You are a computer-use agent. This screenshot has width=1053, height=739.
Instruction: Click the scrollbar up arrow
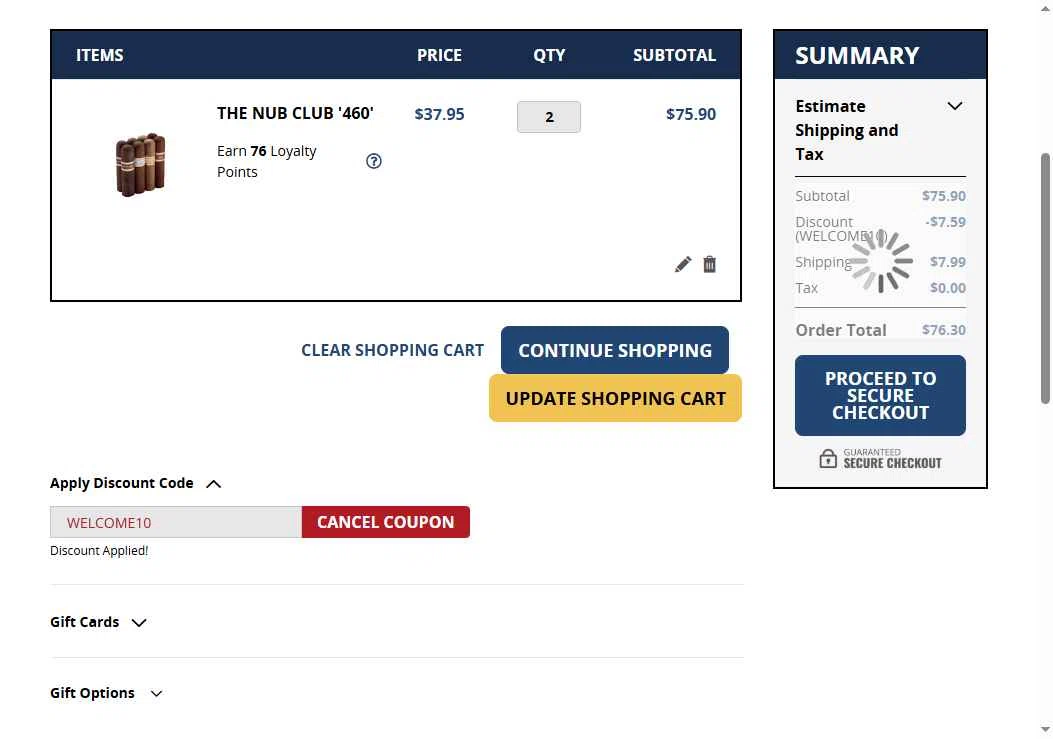tap(1046, 8)
